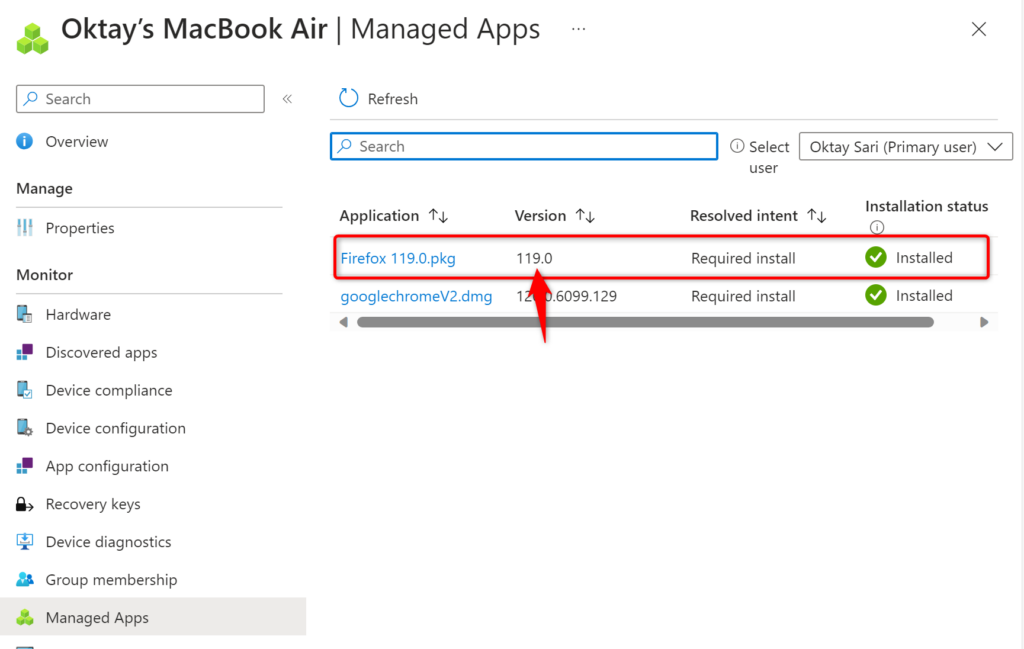Open Recovery keys
Image resolution: width=1024 pixels, height=649 pixels.
(x=93, y=504)
